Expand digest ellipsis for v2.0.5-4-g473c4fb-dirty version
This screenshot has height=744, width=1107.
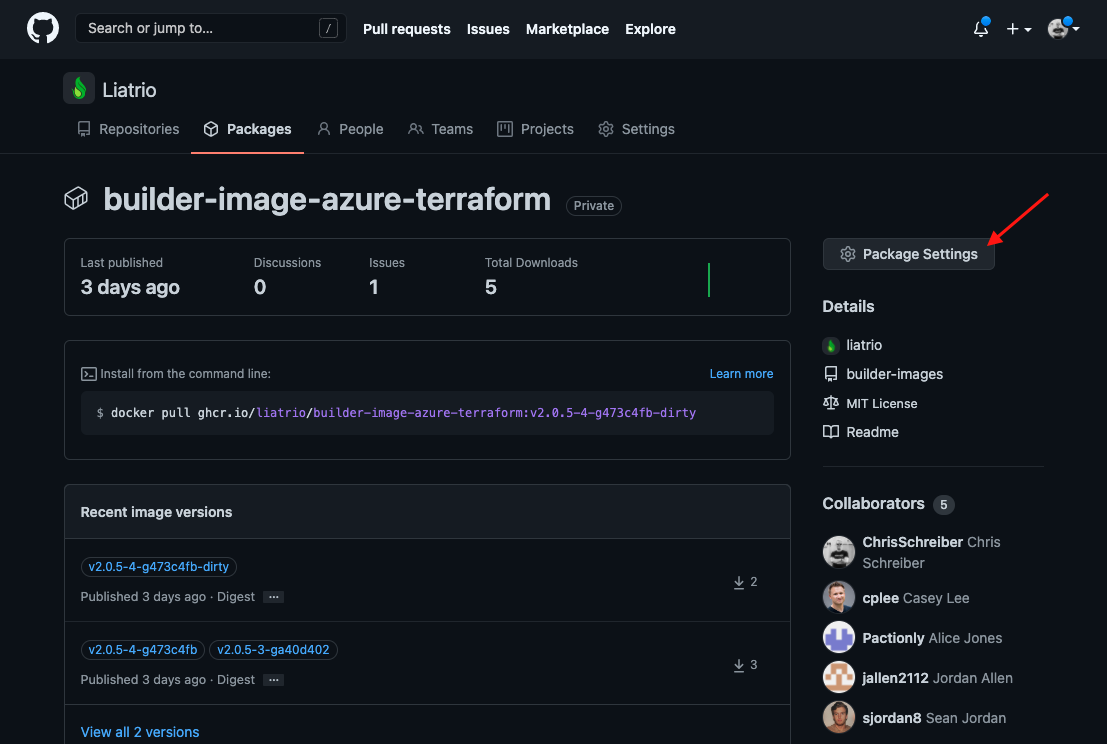point(273,597)
